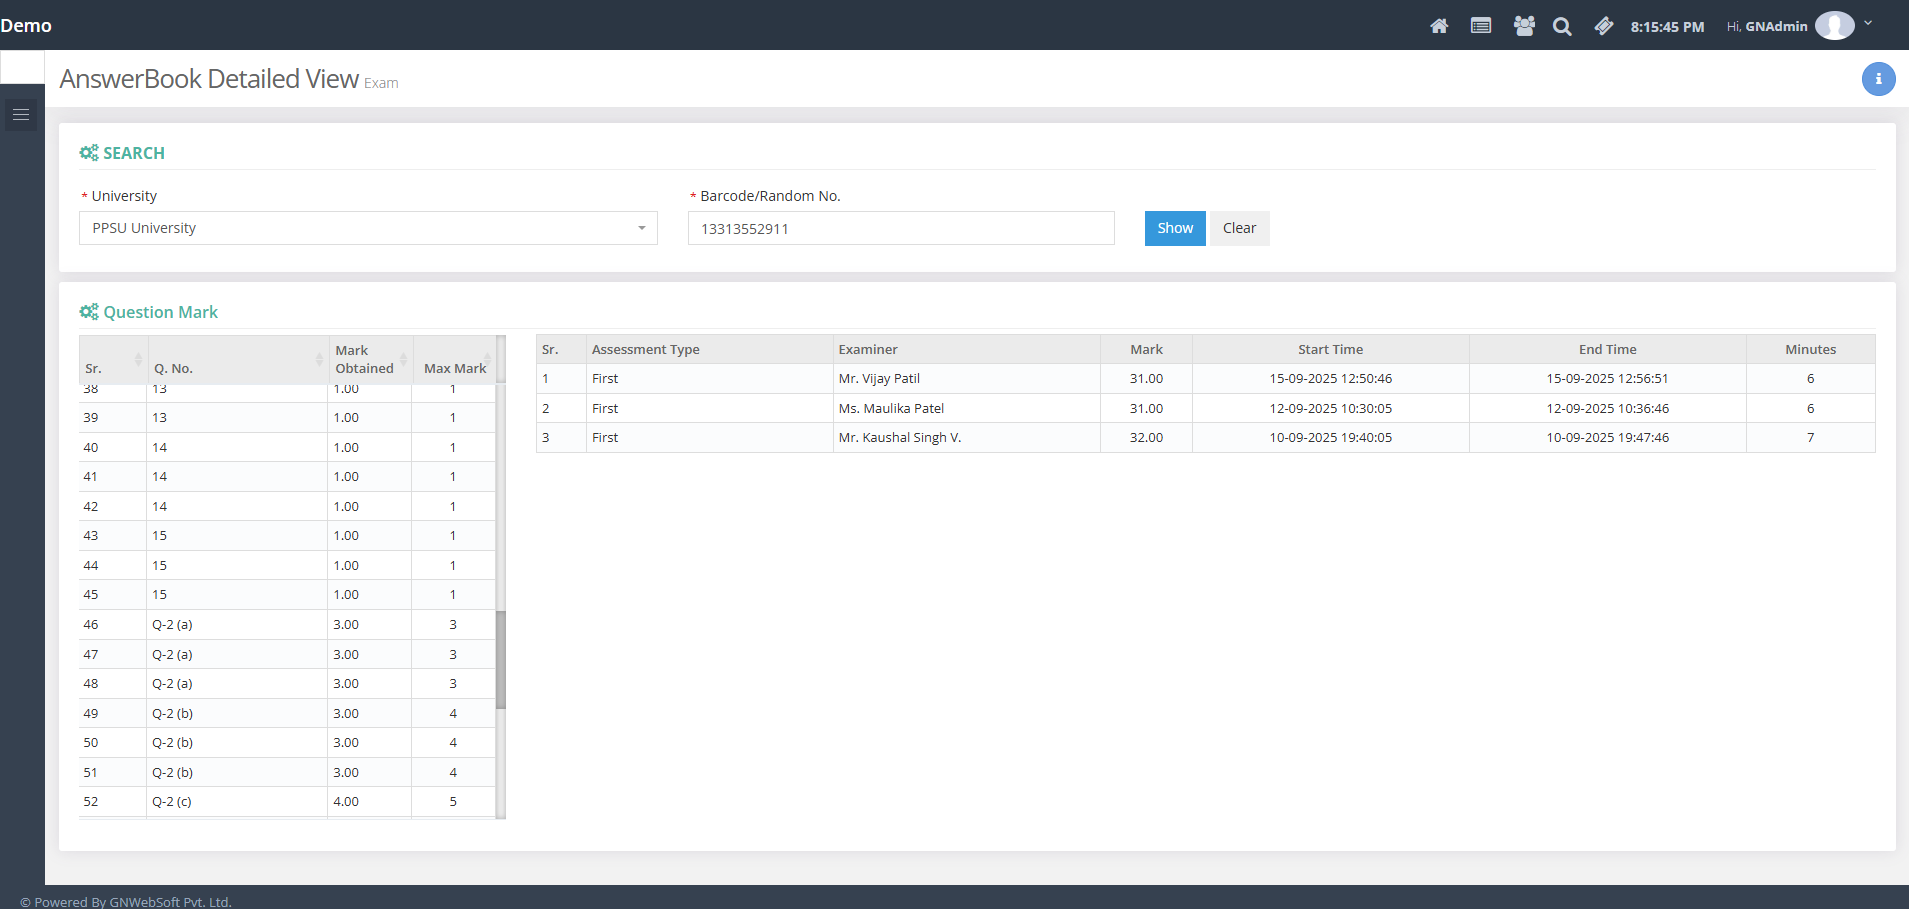The image size is (1909, 909).
Task: Select the Mr. Kaushal Singh V. assessment row
Action: (899, 438)
